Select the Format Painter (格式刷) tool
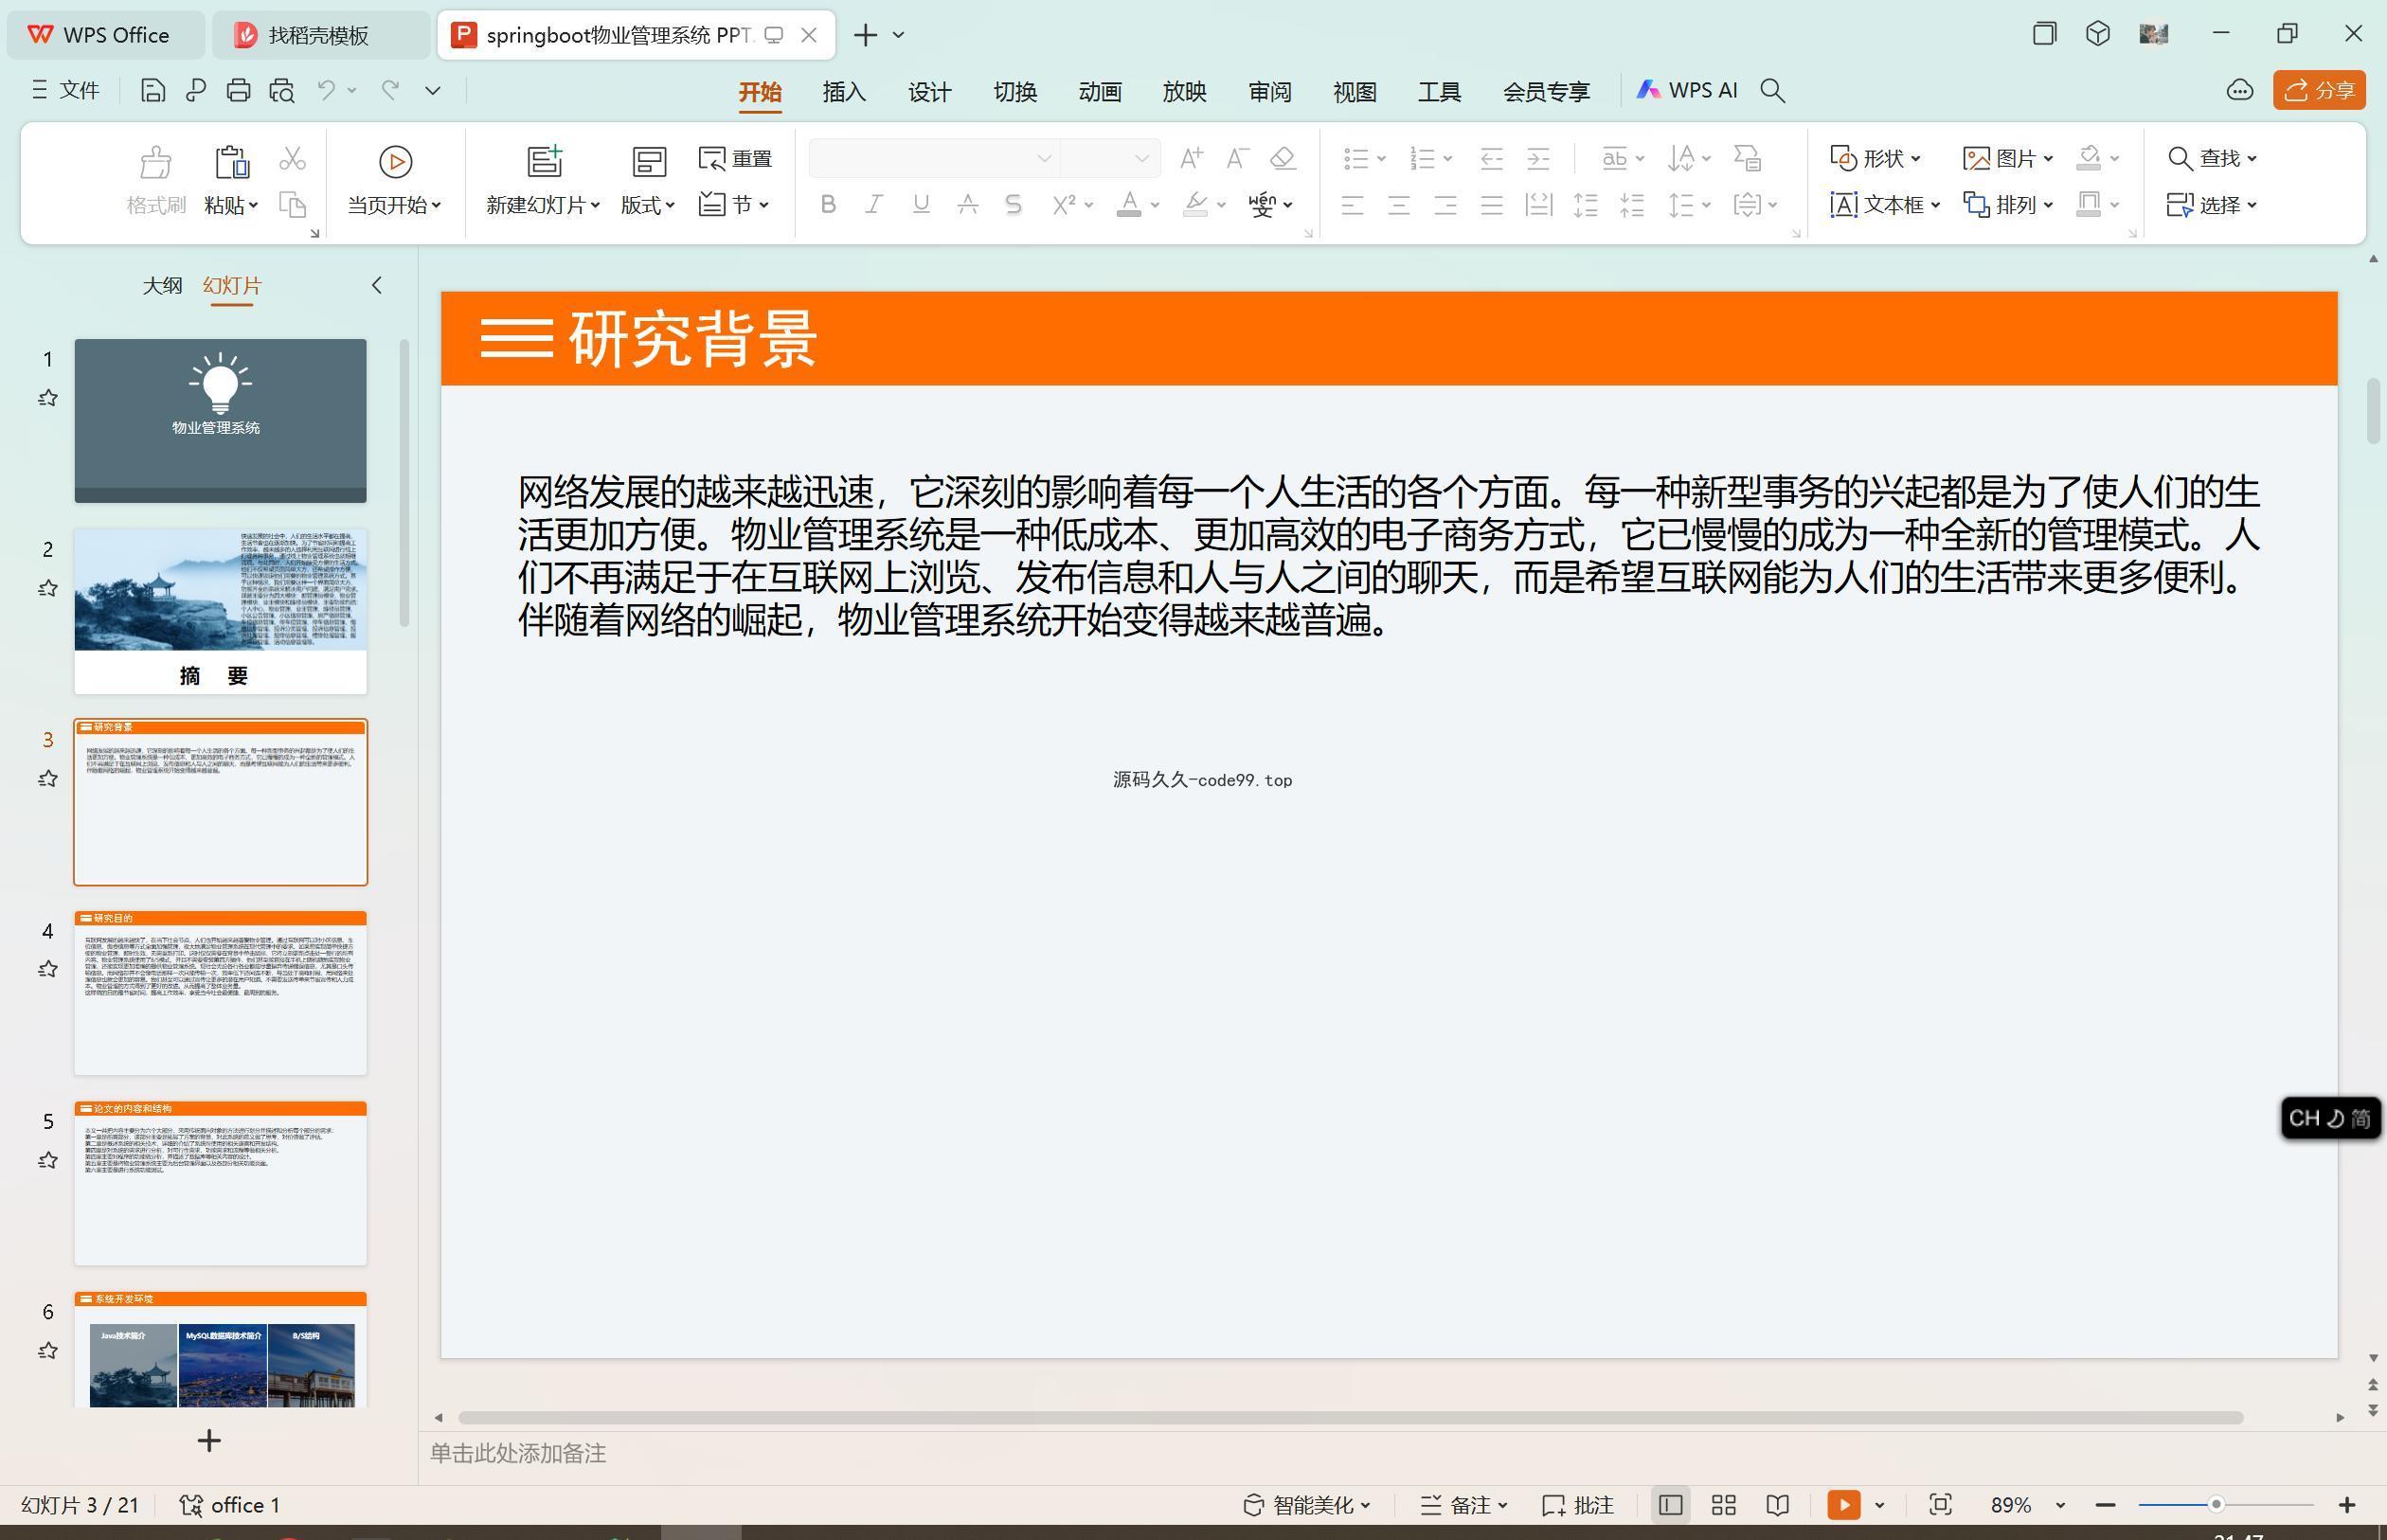Image resolution: width=2387 pixels, height=1540 pixels. (x=156, y=182)
